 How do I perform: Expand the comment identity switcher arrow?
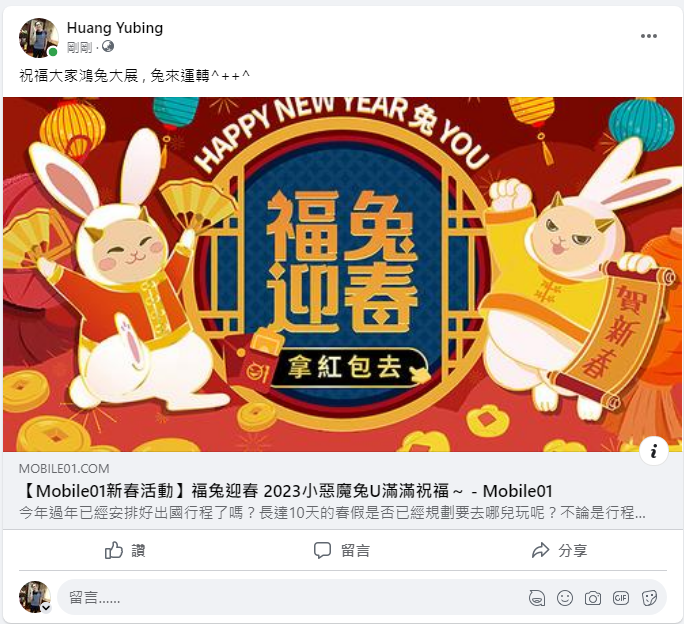click(46, 607)
